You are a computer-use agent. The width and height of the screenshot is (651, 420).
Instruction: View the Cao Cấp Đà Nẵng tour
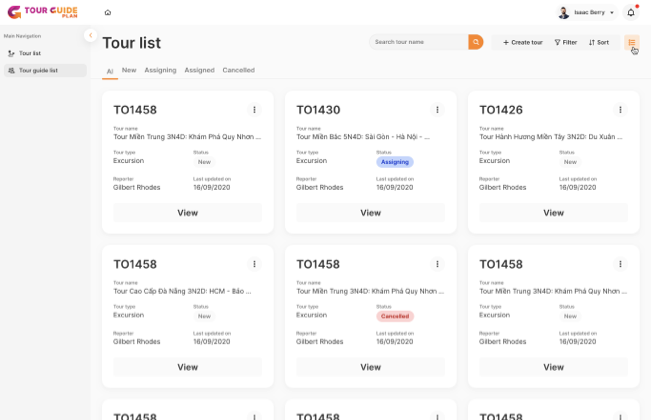pos(188,367)
